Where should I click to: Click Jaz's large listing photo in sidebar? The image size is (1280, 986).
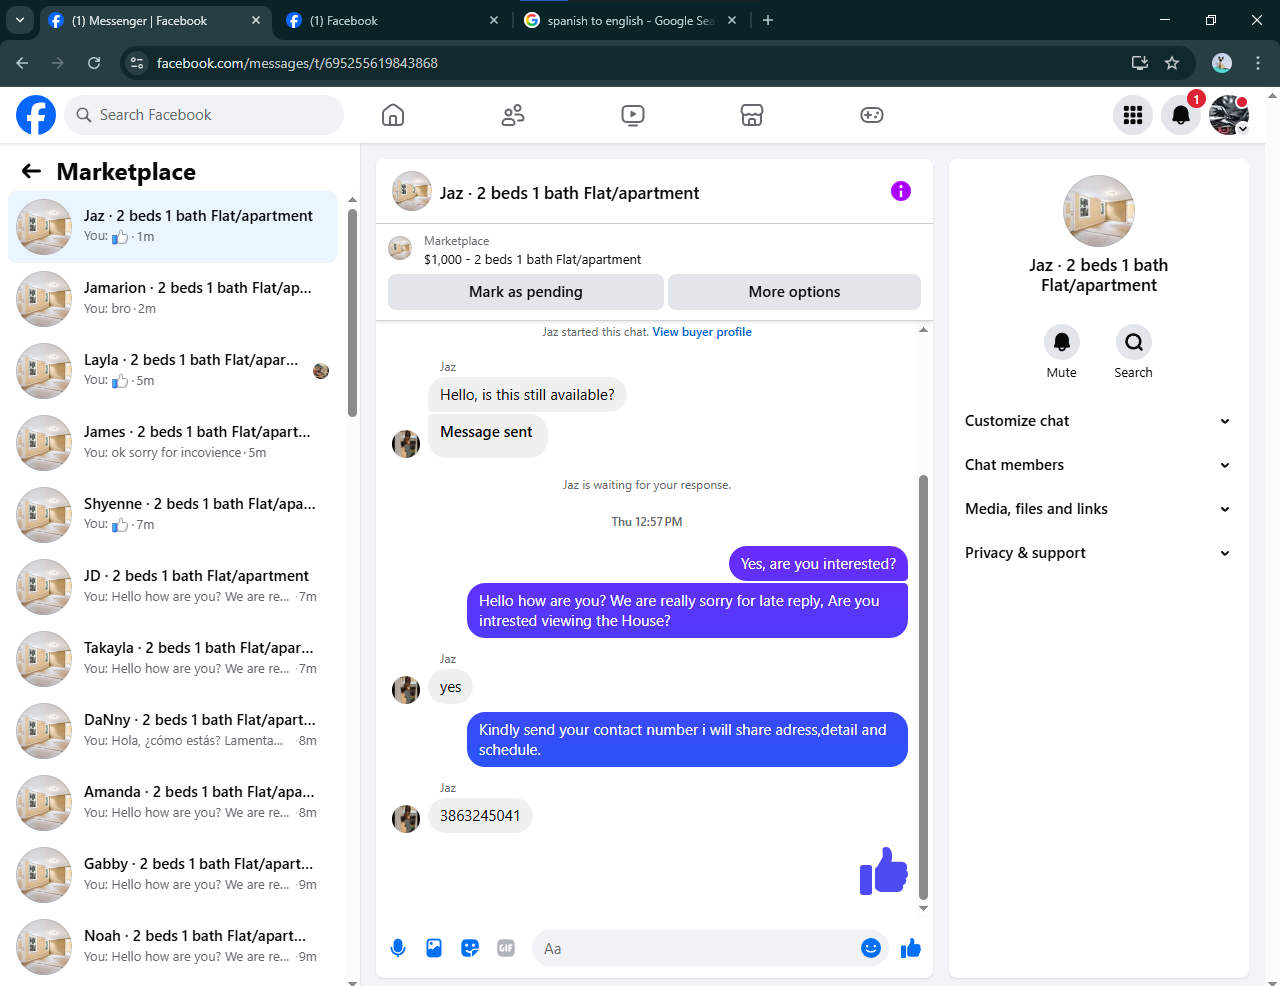point(1099,211)
